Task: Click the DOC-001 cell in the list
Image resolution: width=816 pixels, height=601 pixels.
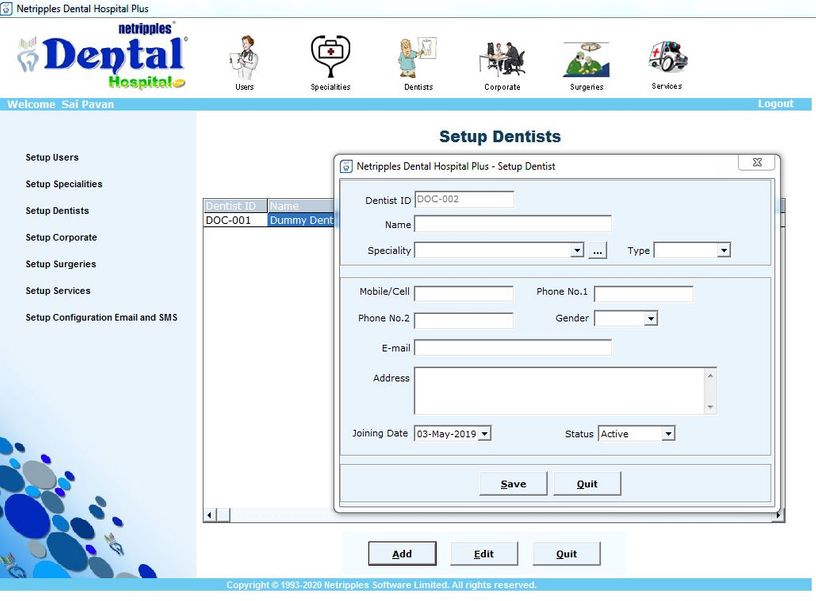Action: pyautogui.click(x=235, y=220)
